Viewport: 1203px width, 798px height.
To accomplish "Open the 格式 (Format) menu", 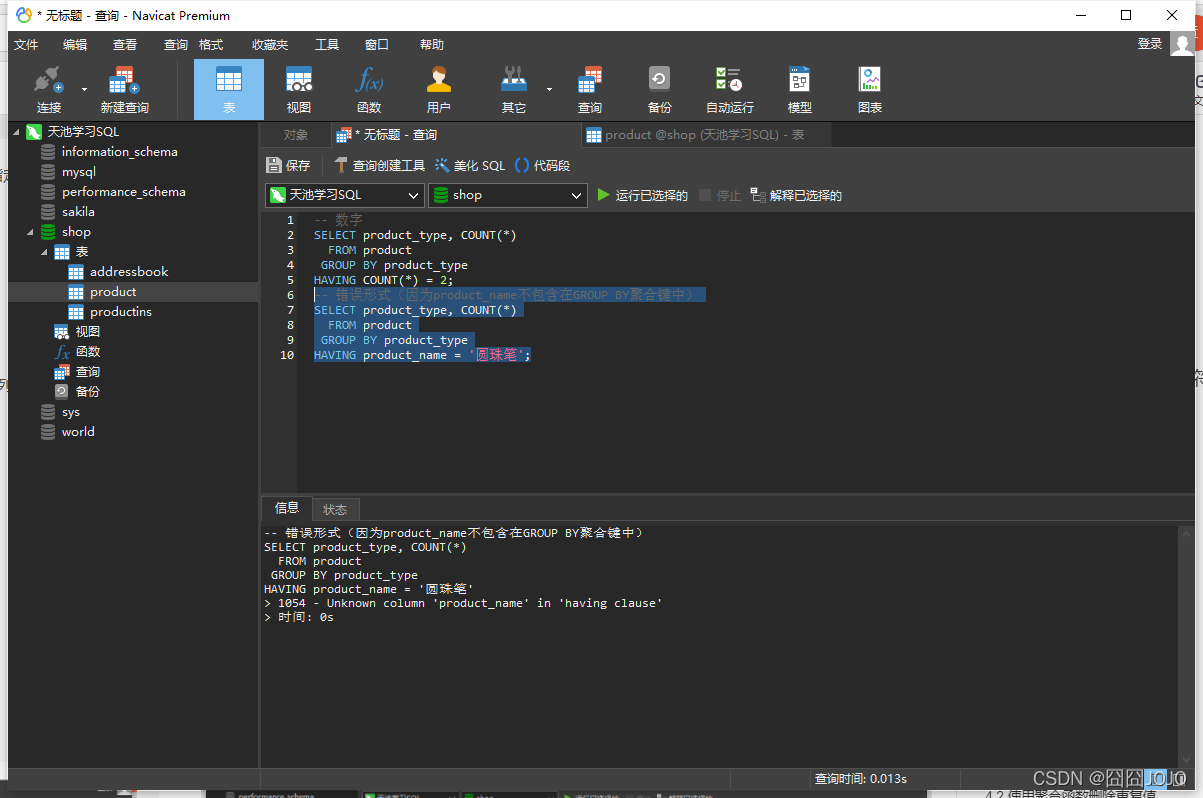I will [211, 44].
